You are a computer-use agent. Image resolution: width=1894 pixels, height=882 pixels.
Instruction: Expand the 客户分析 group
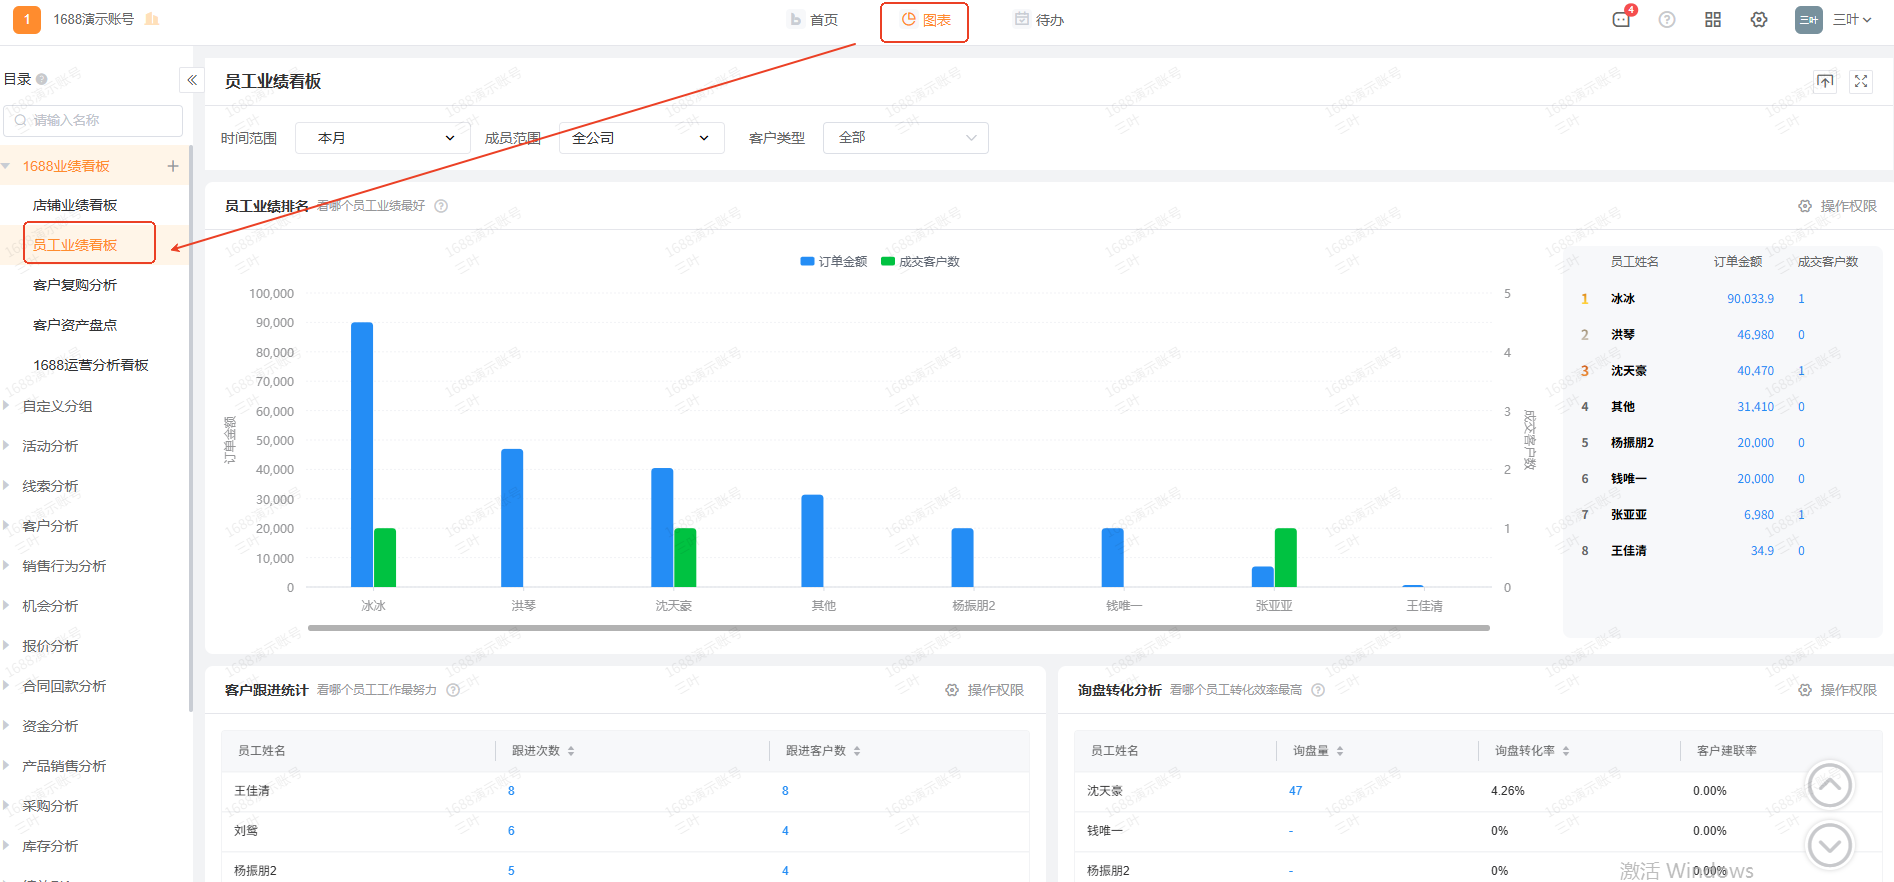[x=6, y=526]
